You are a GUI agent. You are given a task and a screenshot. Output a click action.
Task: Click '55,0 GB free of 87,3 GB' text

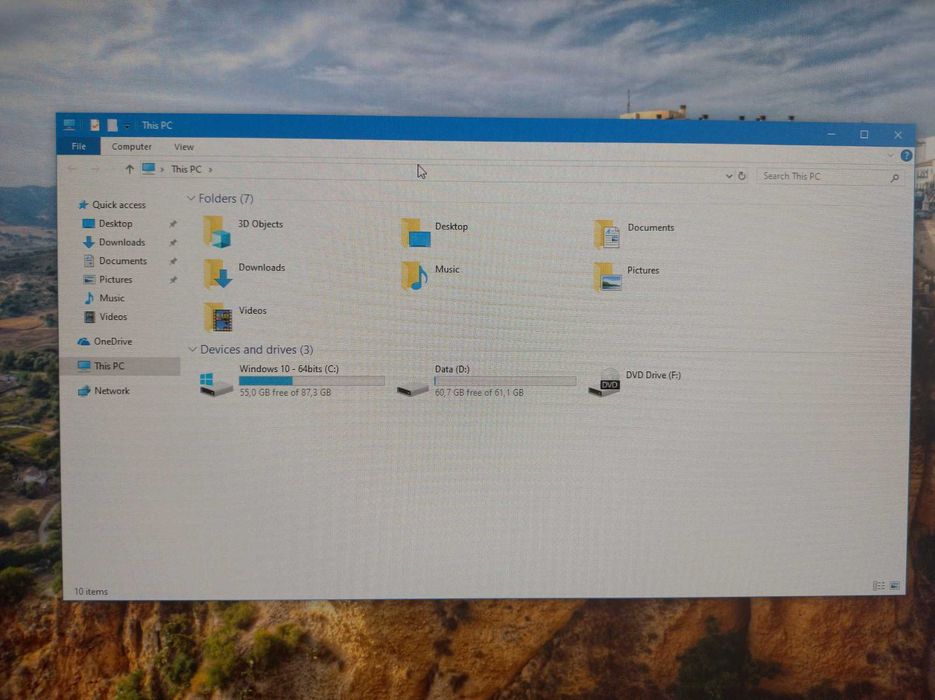[x=286, y=392]
